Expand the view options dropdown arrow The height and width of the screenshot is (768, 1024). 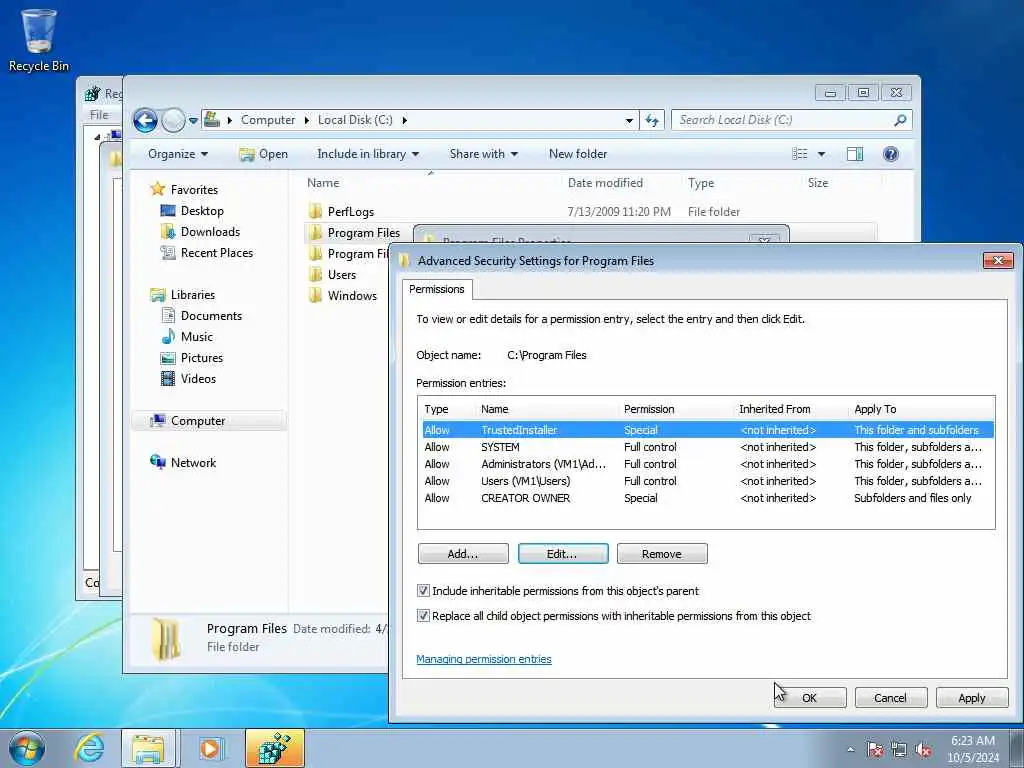pyautogui.click(x=822, y=154)
